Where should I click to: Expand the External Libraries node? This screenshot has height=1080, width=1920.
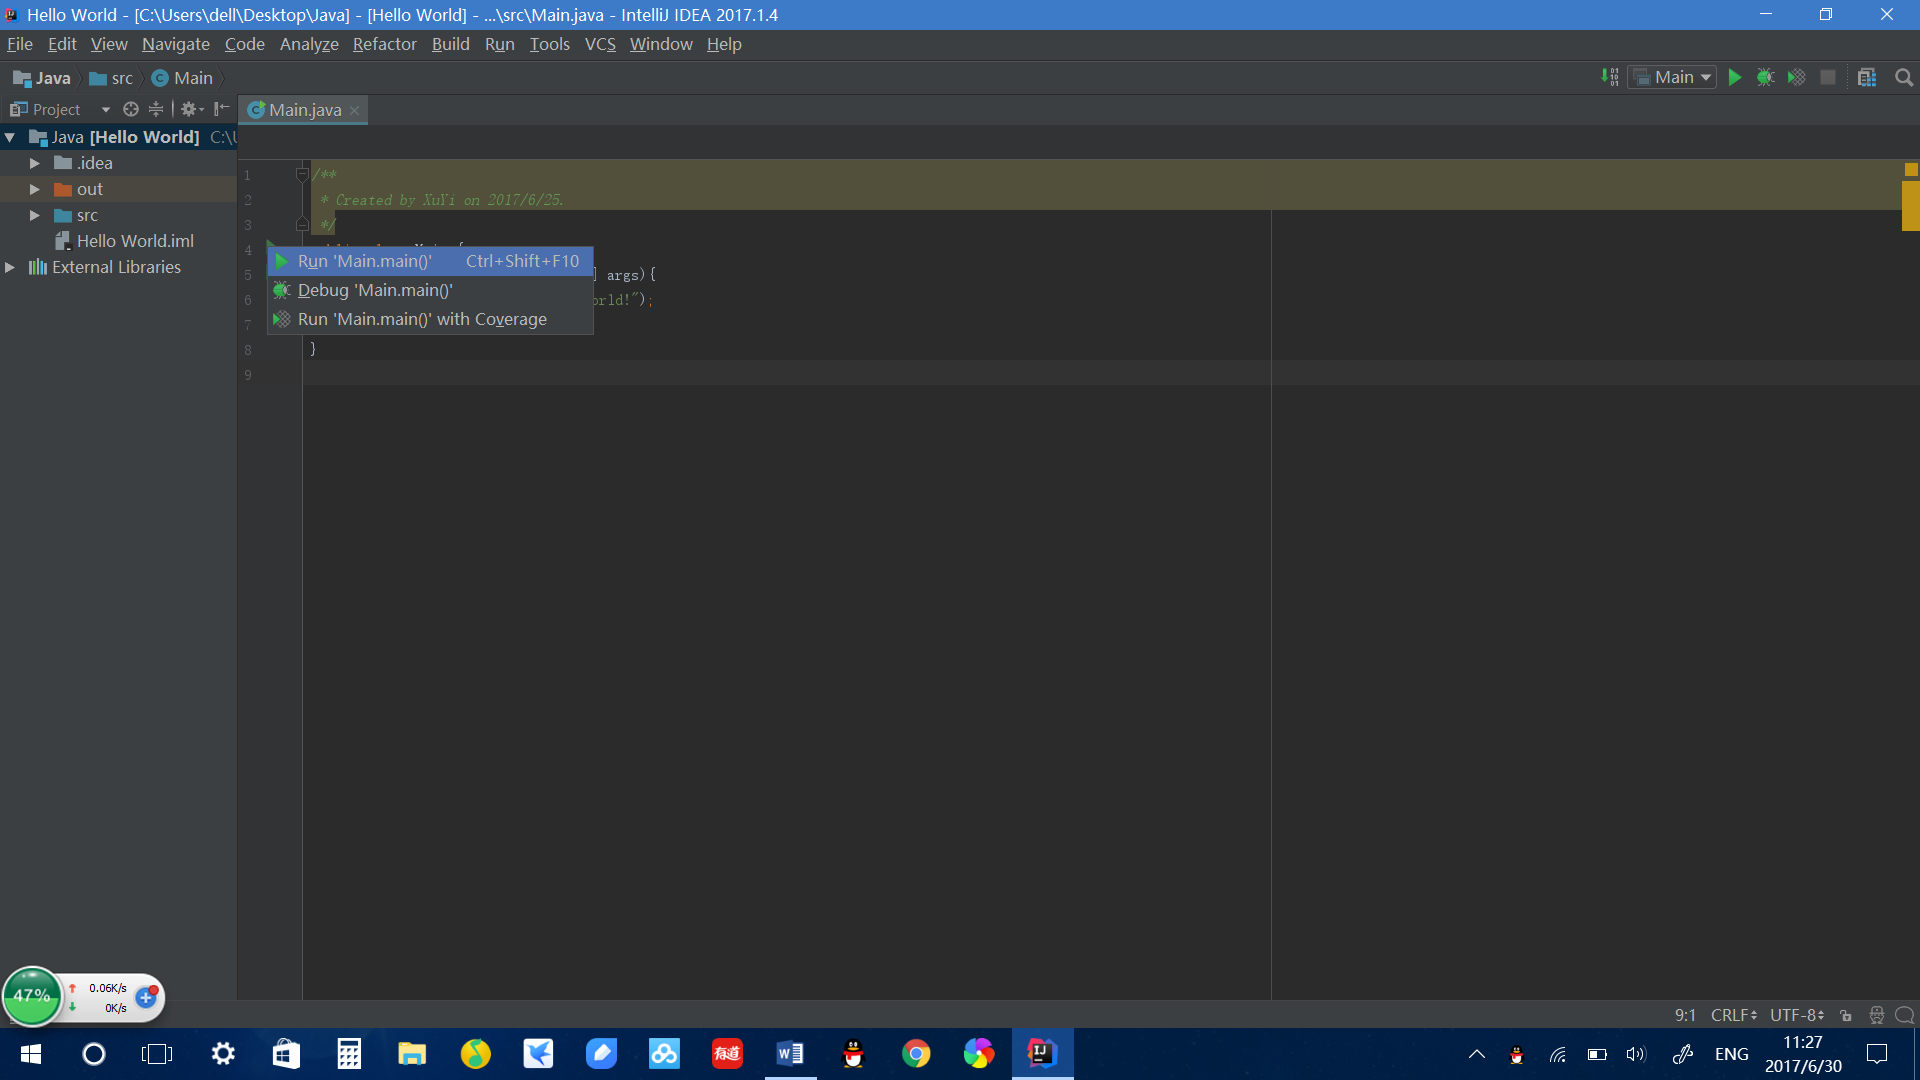coord(10,267)
